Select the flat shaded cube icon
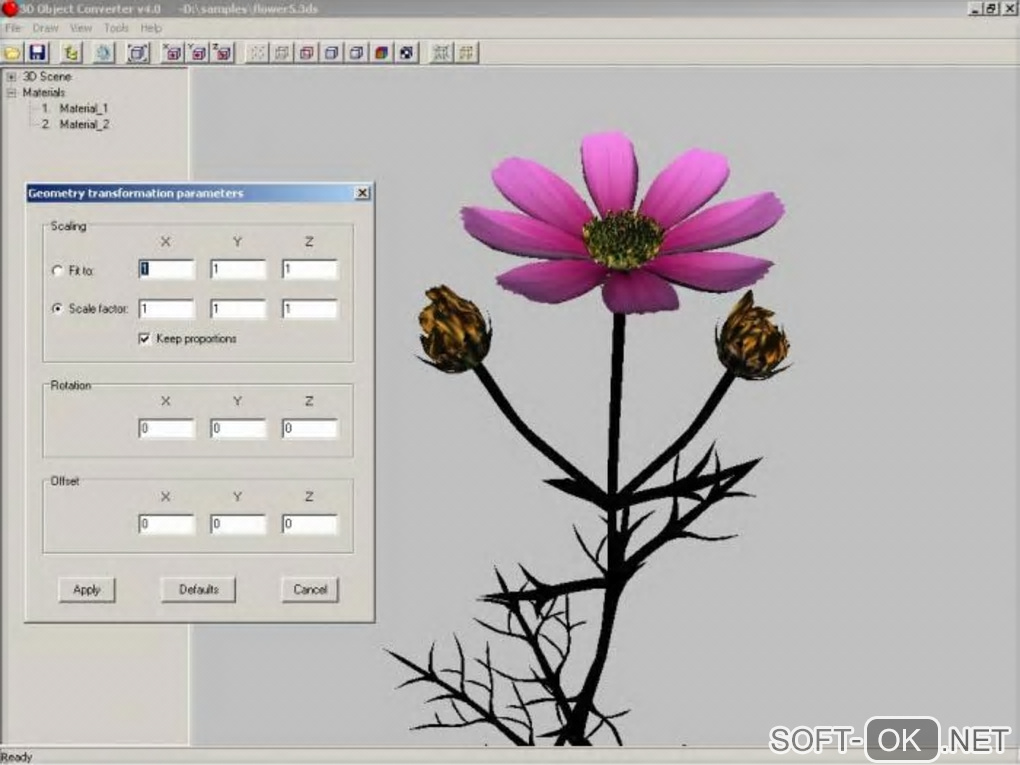 pos(332,53)
